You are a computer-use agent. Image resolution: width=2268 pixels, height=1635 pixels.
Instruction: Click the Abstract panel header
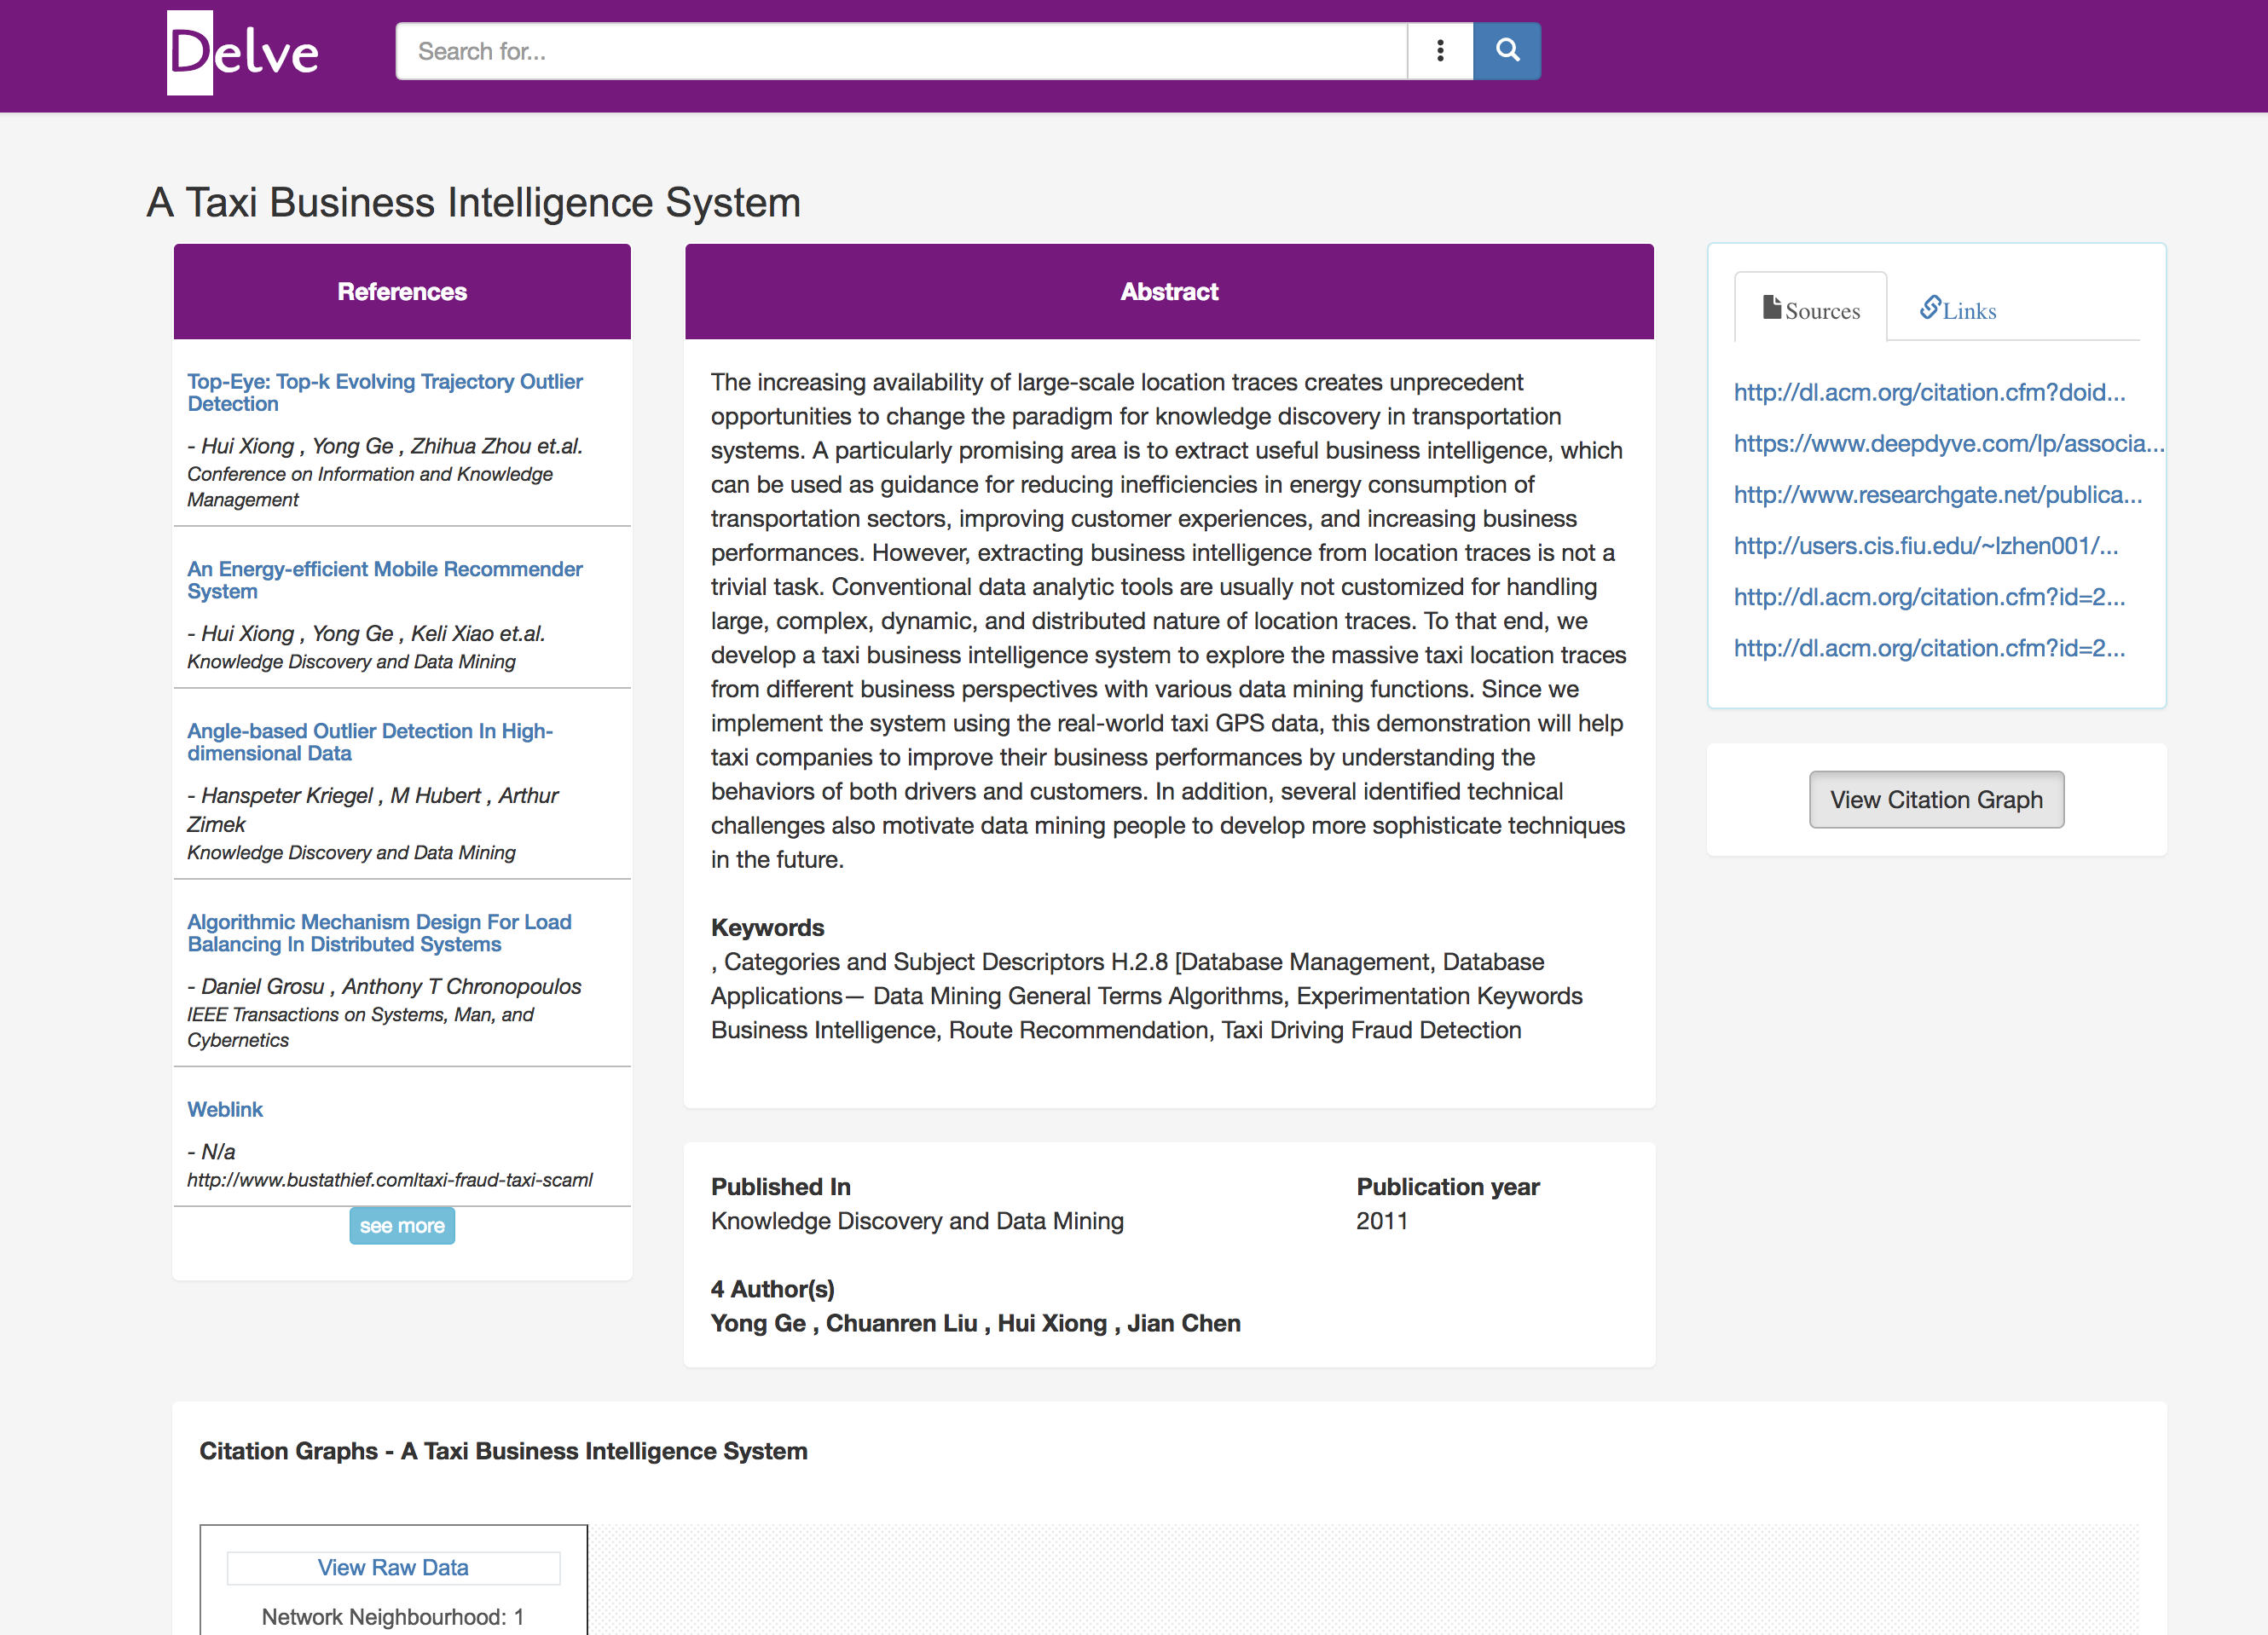coord(1169,291)
